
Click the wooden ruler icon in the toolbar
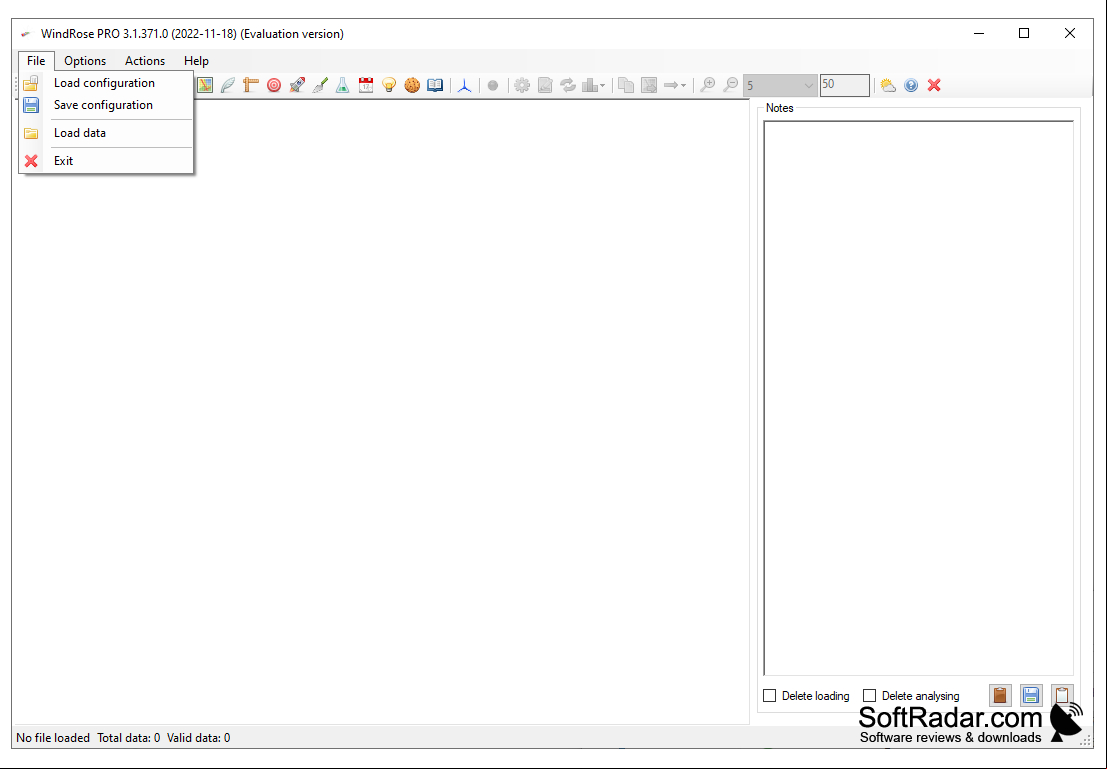tap(251, 85)
